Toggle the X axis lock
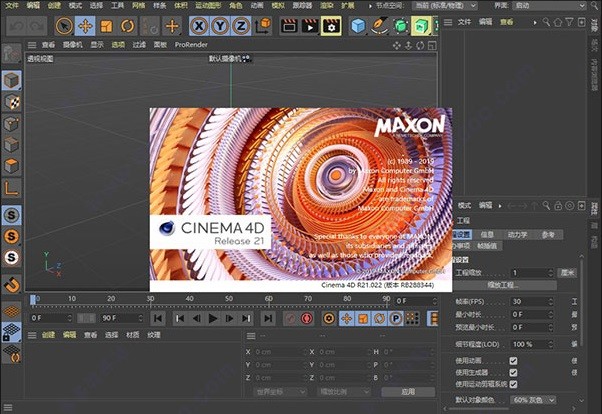Viewport: 602px width, 414px height. pyautogui.click(x=199, y=26)
